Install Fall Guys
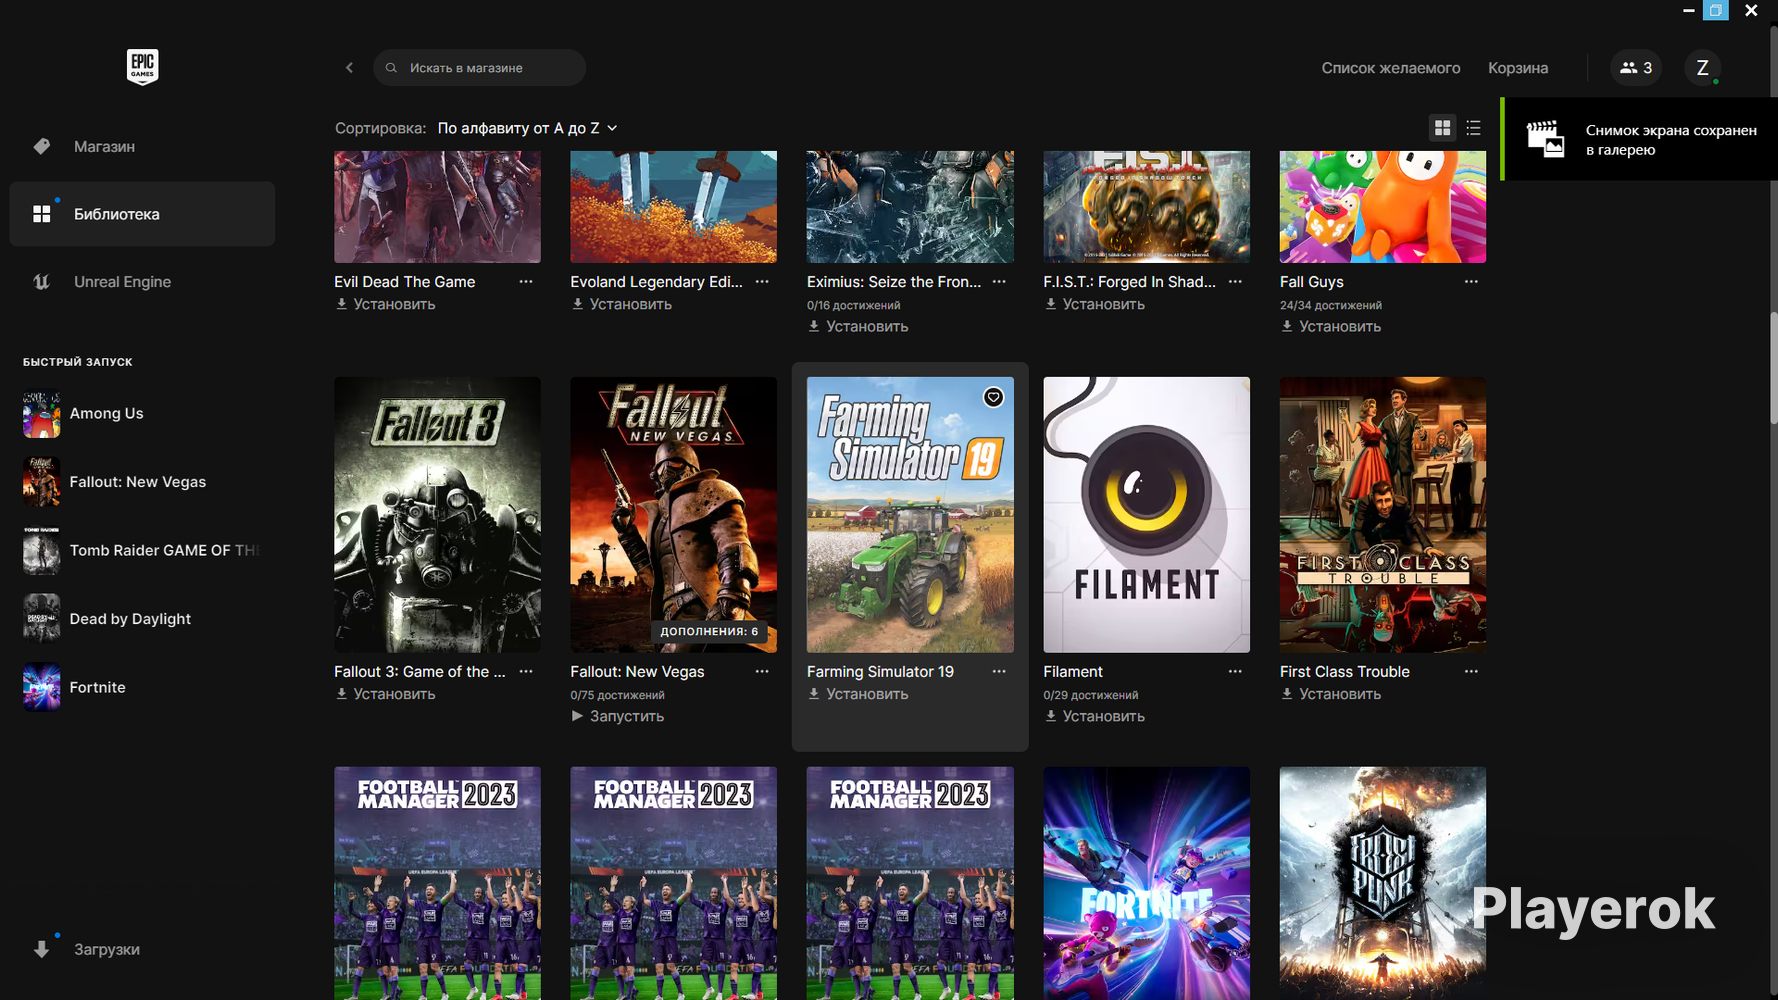Viewport: 1778px width, 1000px height. (x=1331, y=326)
